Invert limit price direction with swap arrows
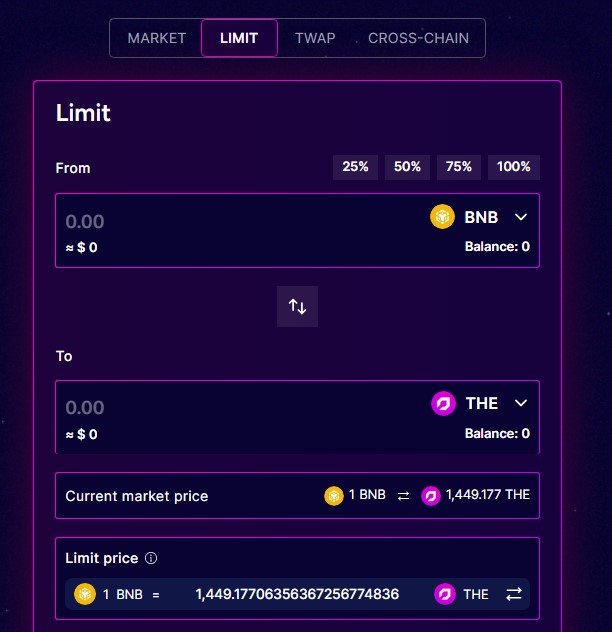The width and height of the screenshot is (612, 632). coord(514,594)
